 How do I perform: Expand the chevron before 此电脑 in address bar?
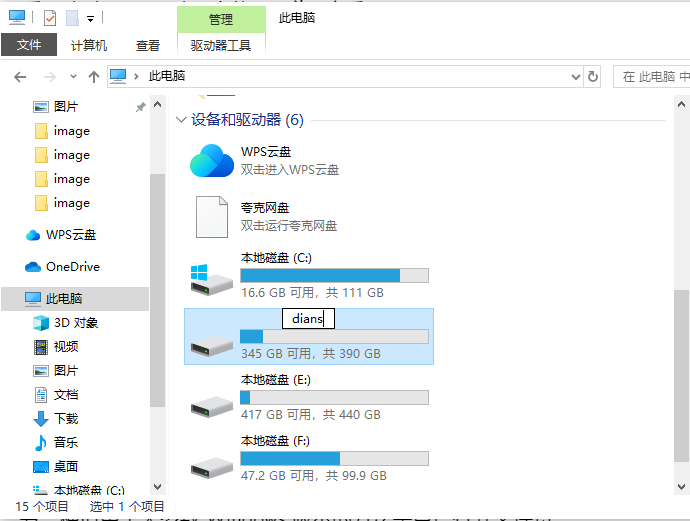tap(136, 77)
